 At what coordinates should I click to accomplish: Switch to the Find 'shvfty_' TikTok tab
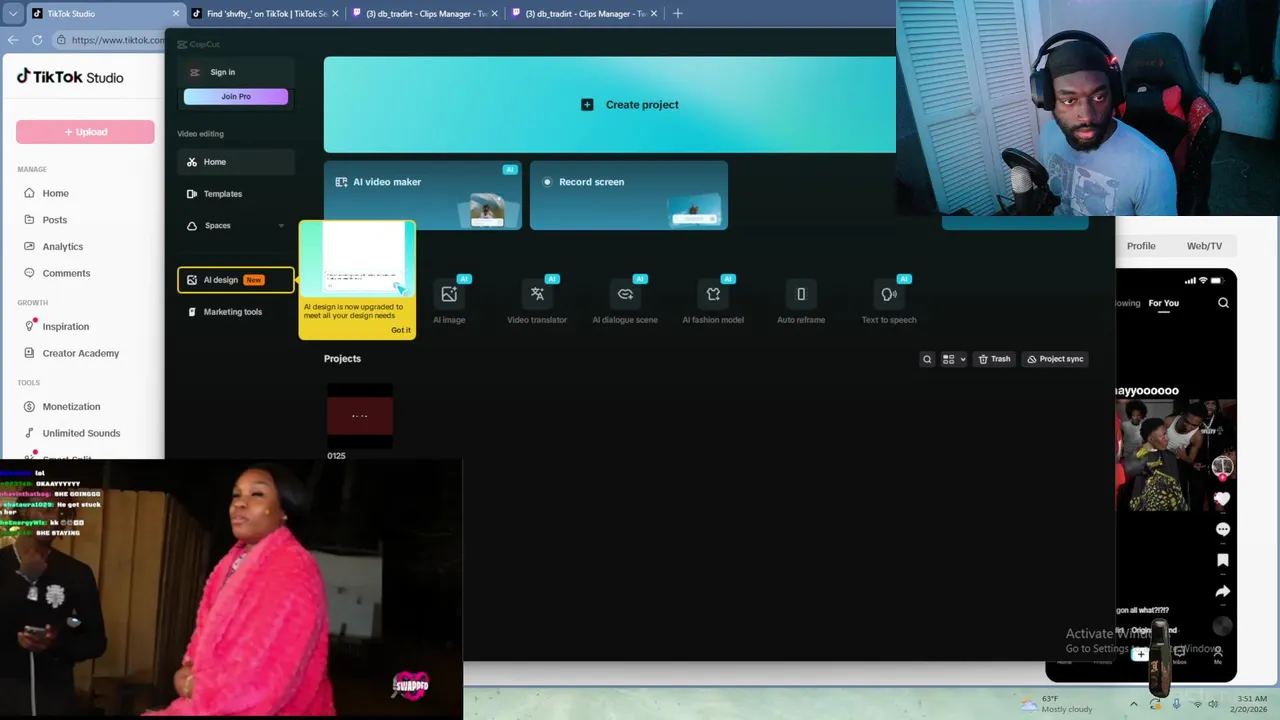265,14
